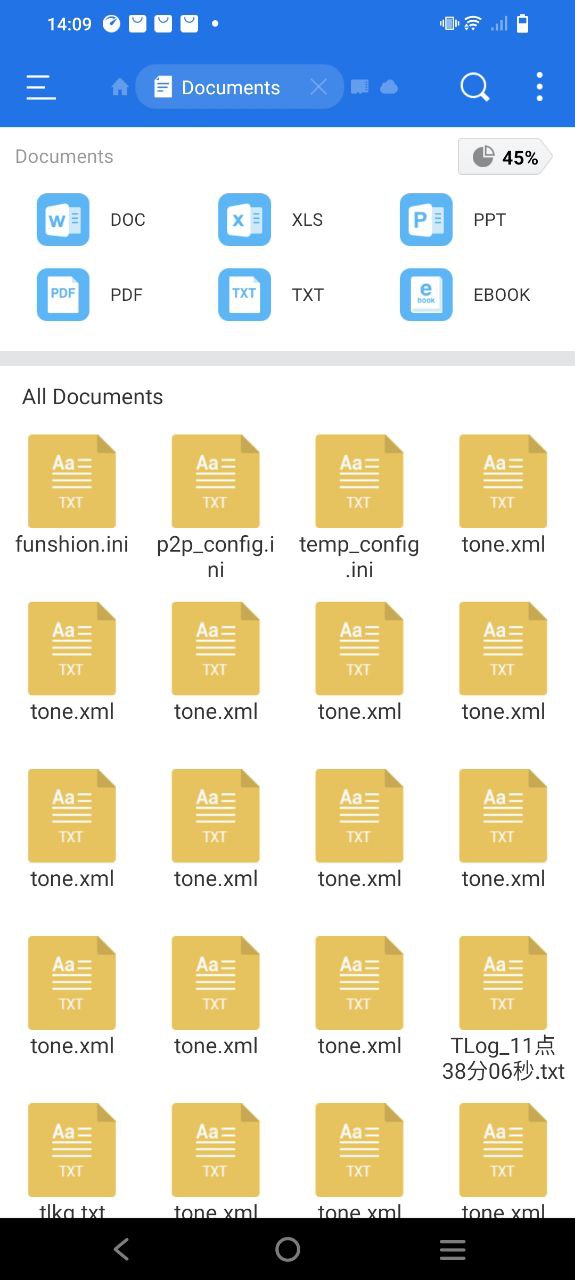Open the hamburger navigation menu

(x=41, y=88)
